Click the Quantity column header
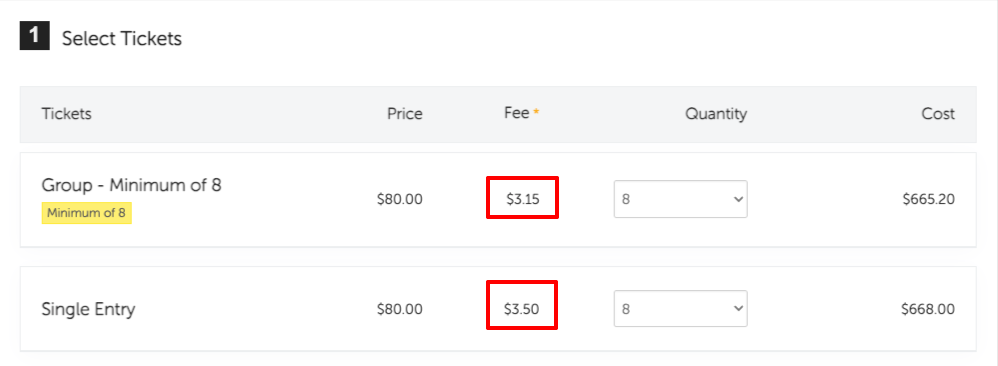This screenshot has width=998, height=366. (716, 115)
